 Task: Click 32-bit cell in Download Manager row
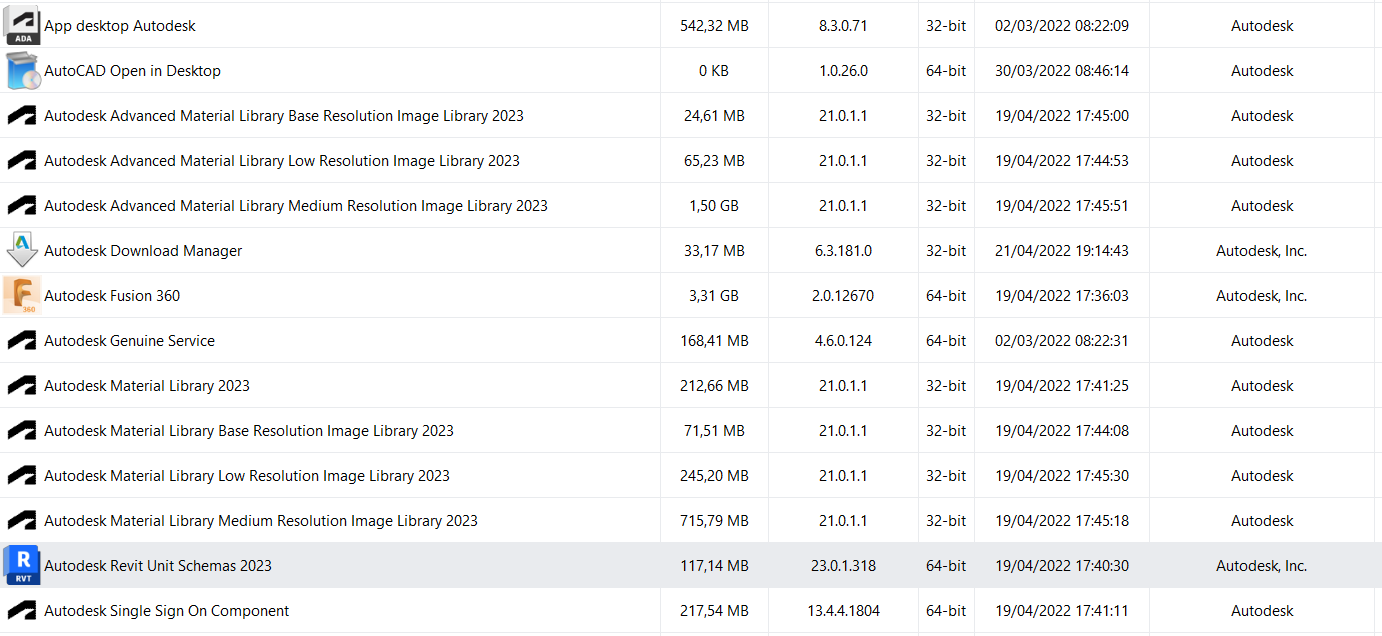(x=946, y=251)
